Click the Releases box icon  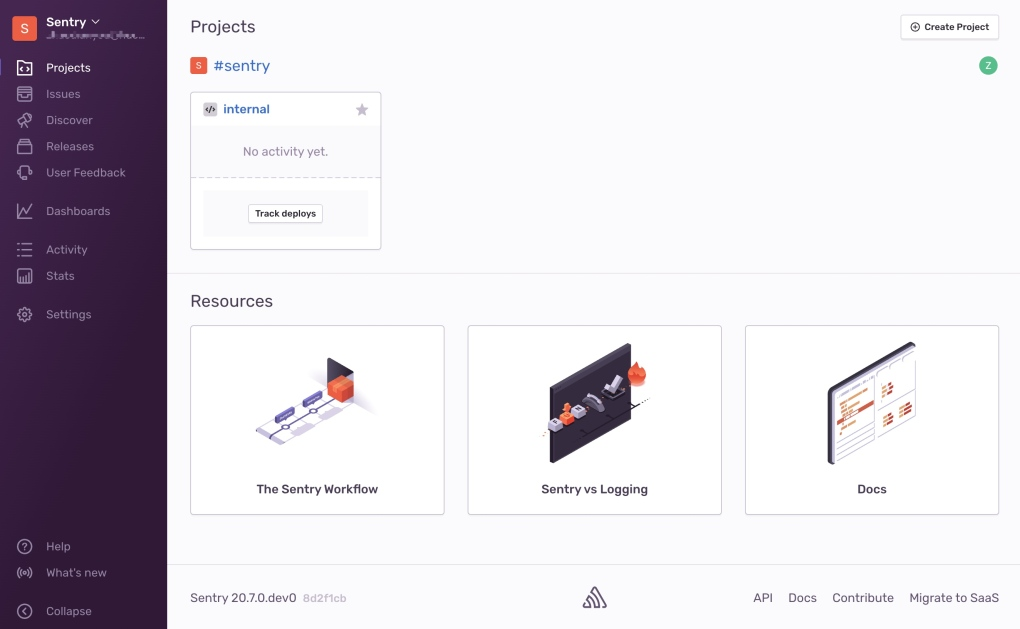(x=25, y=146)
